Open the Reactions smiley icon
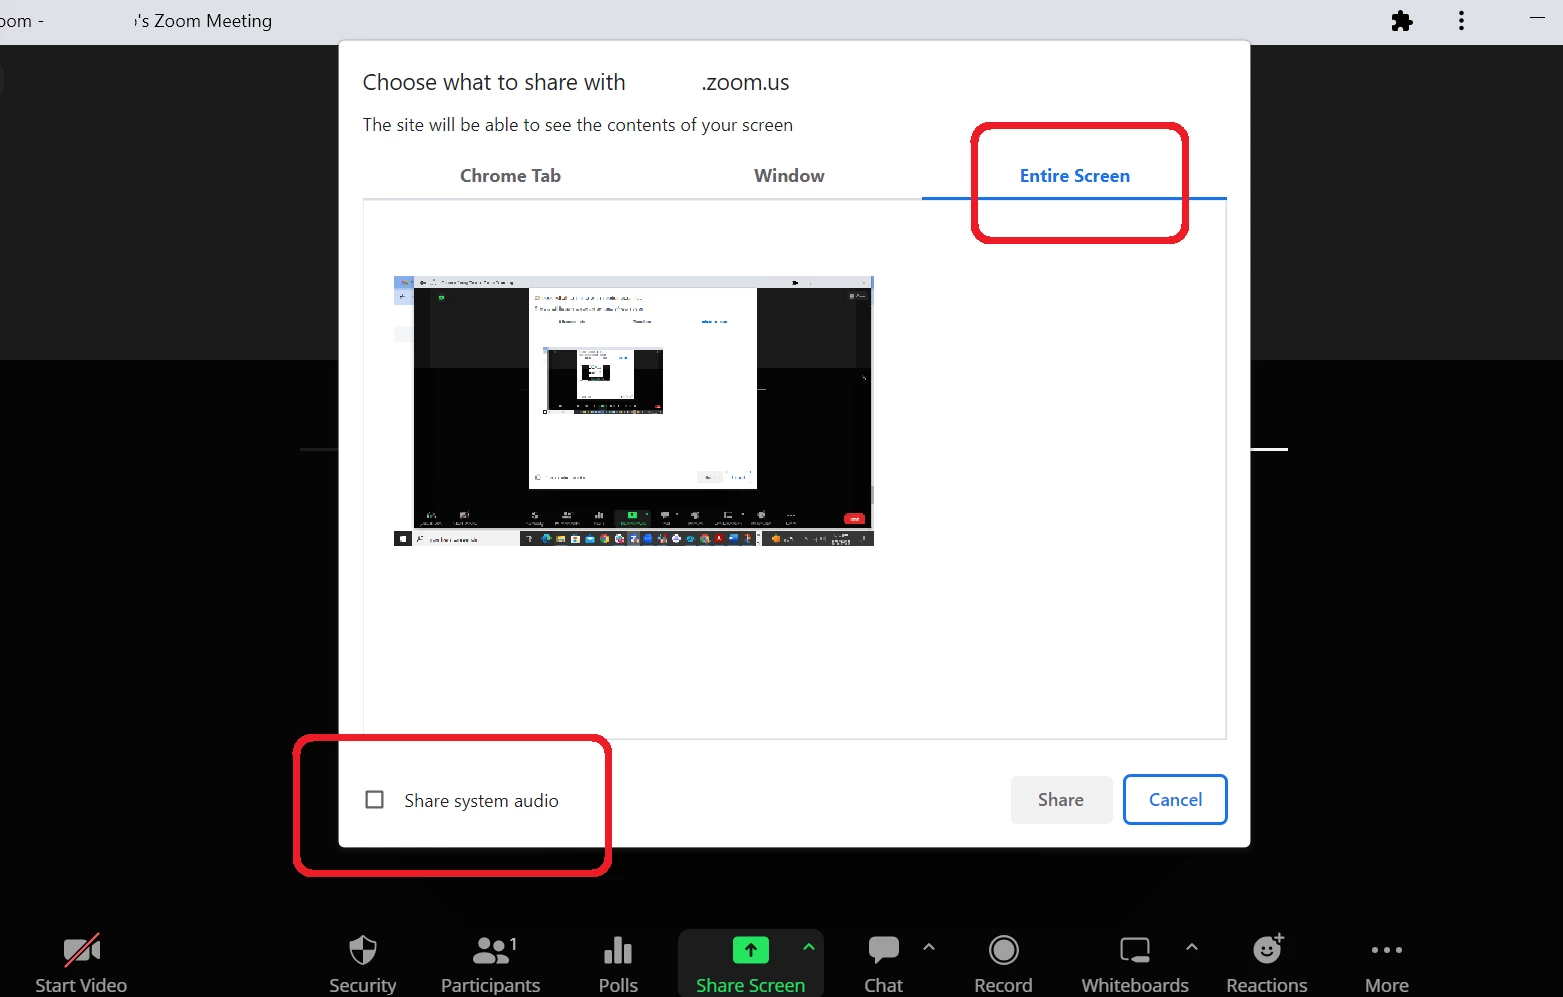This screenshot has height=997, width=1563. pos(1267,948)
